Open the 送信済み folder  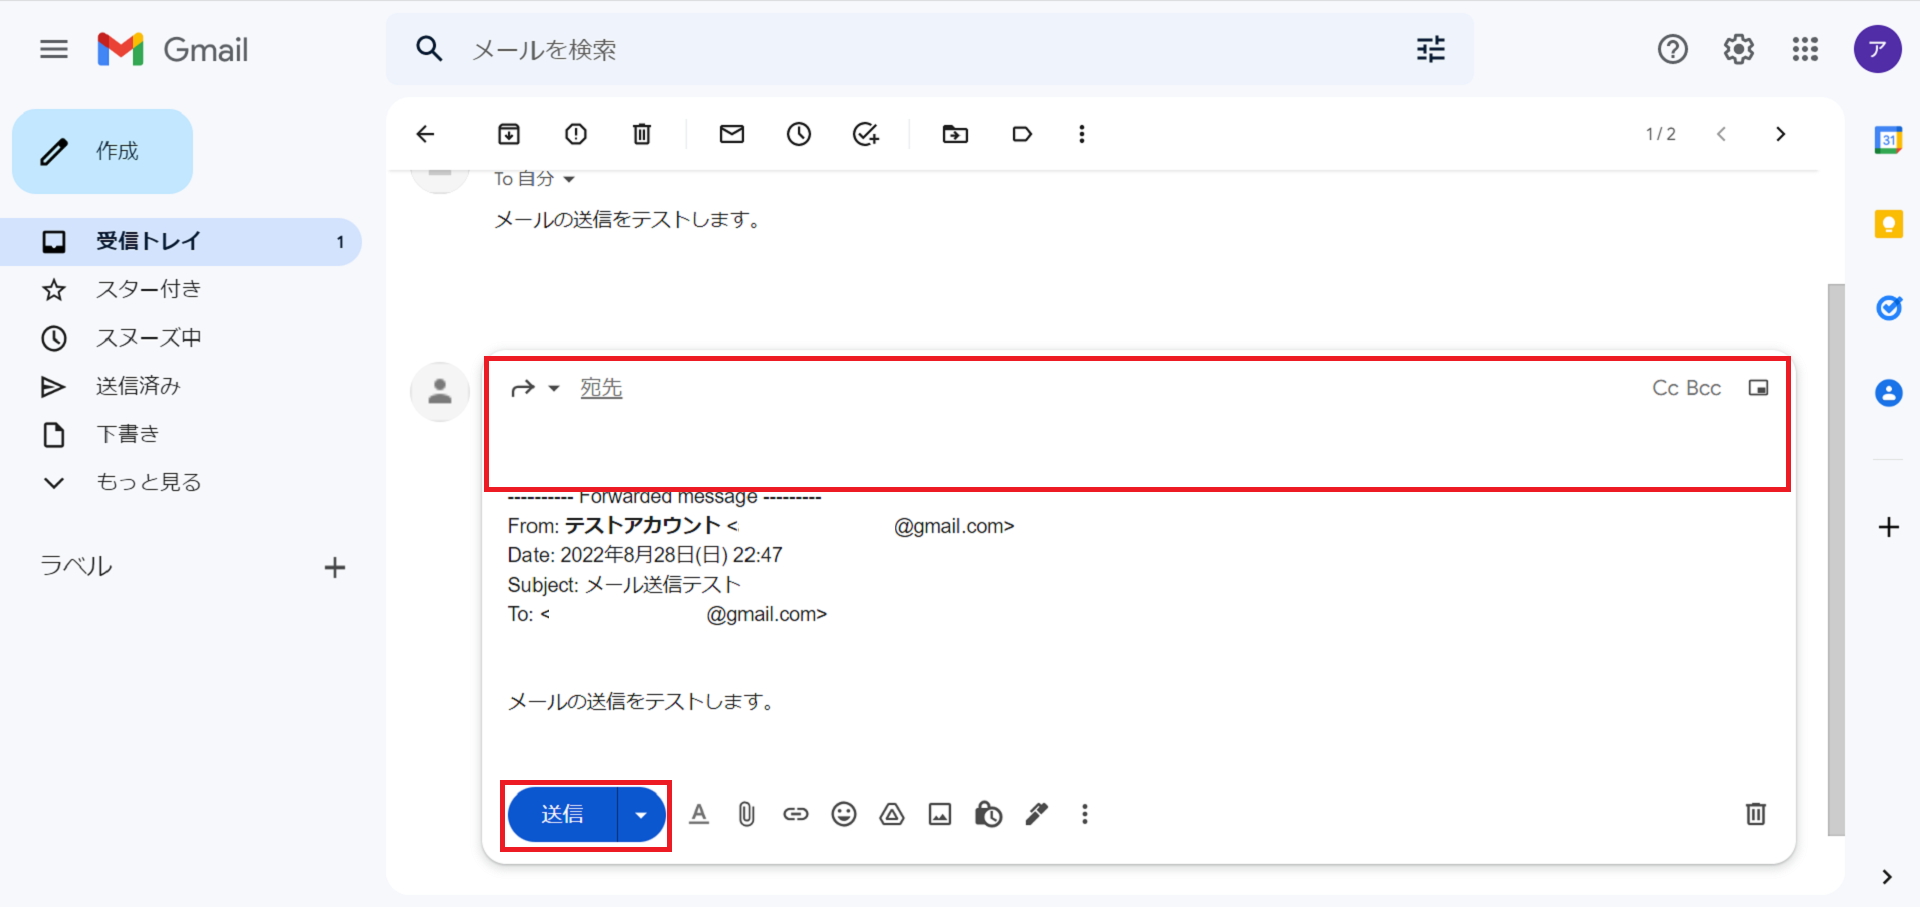coord(138,386)
